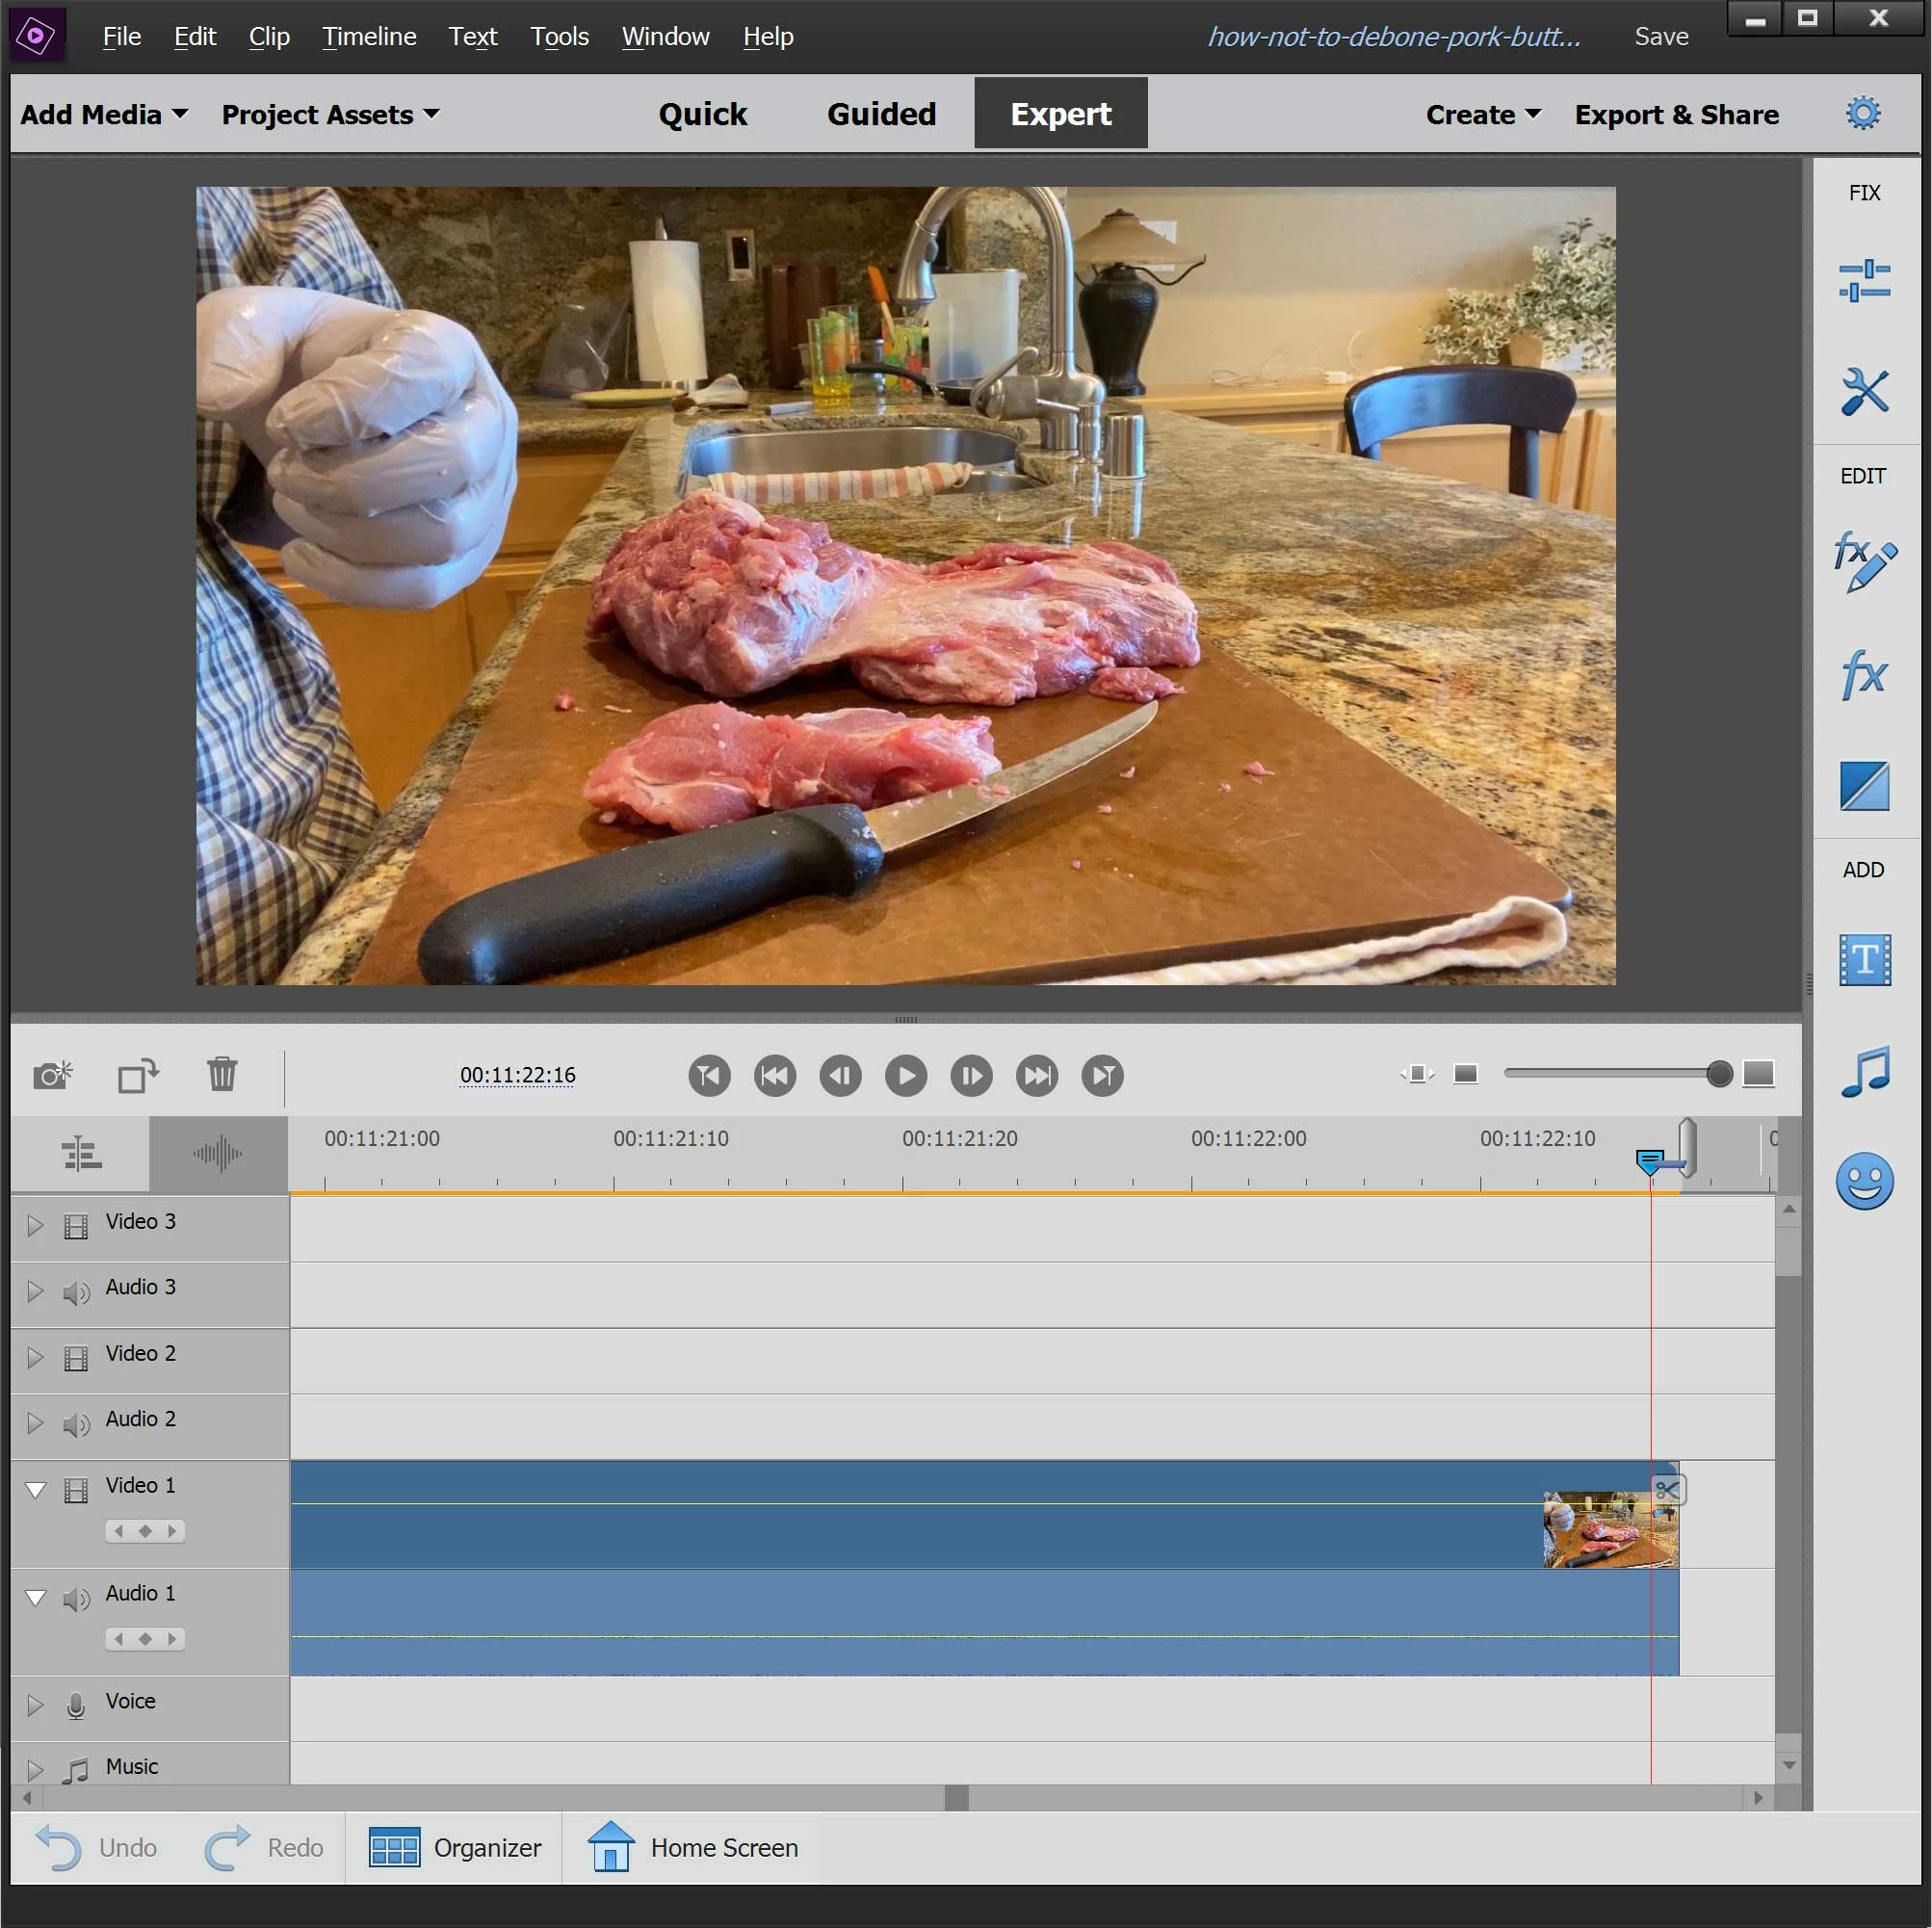Mute the Audio 1 track speaker

point(76,1599)
